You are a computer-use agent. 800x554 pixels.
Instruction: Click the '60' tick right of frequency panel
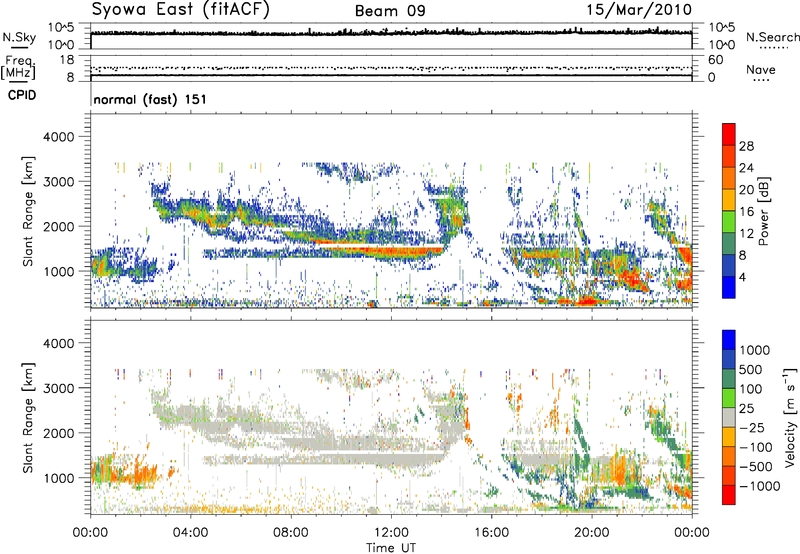(x=716, y=60)
